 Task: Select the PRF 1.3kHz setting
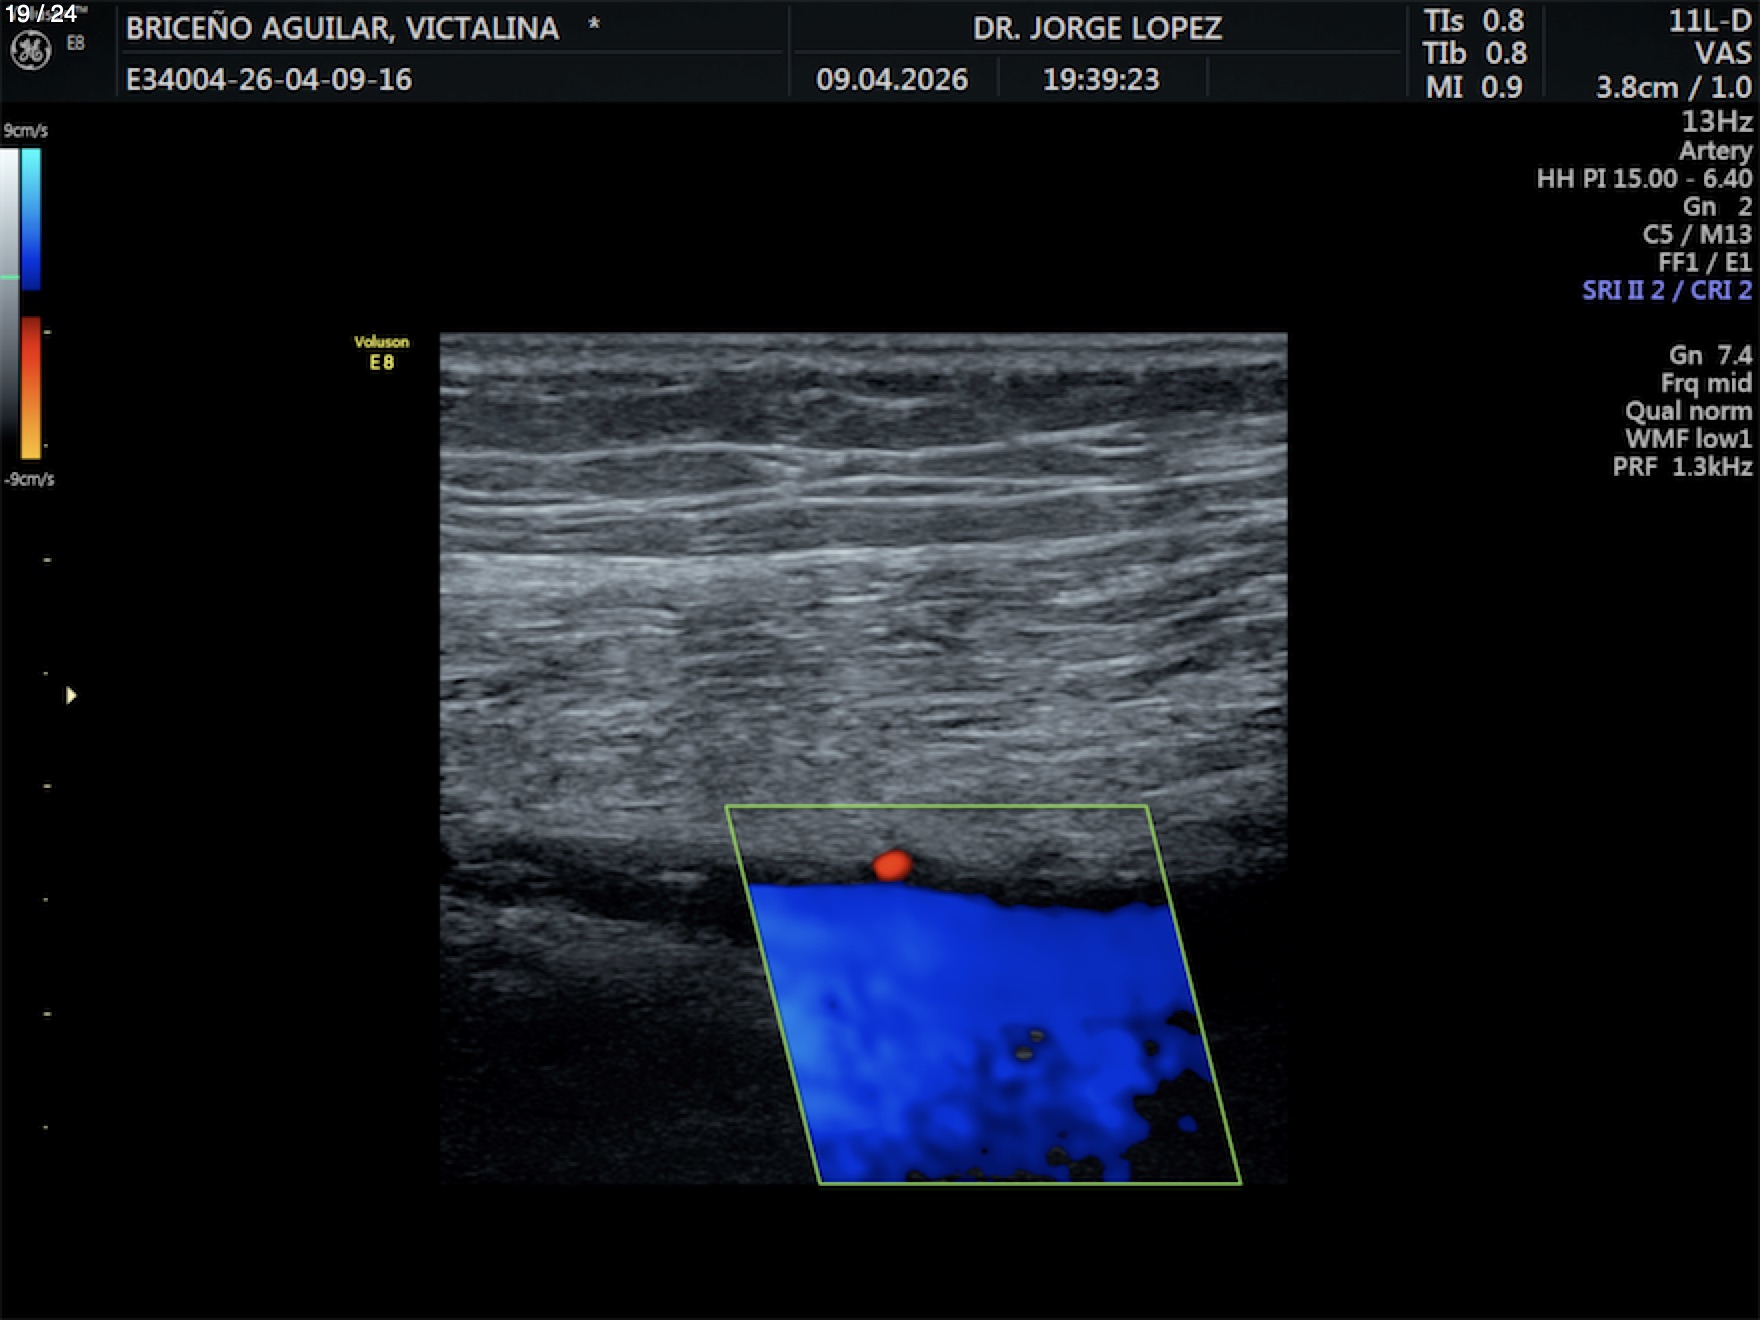(1682, 467)
